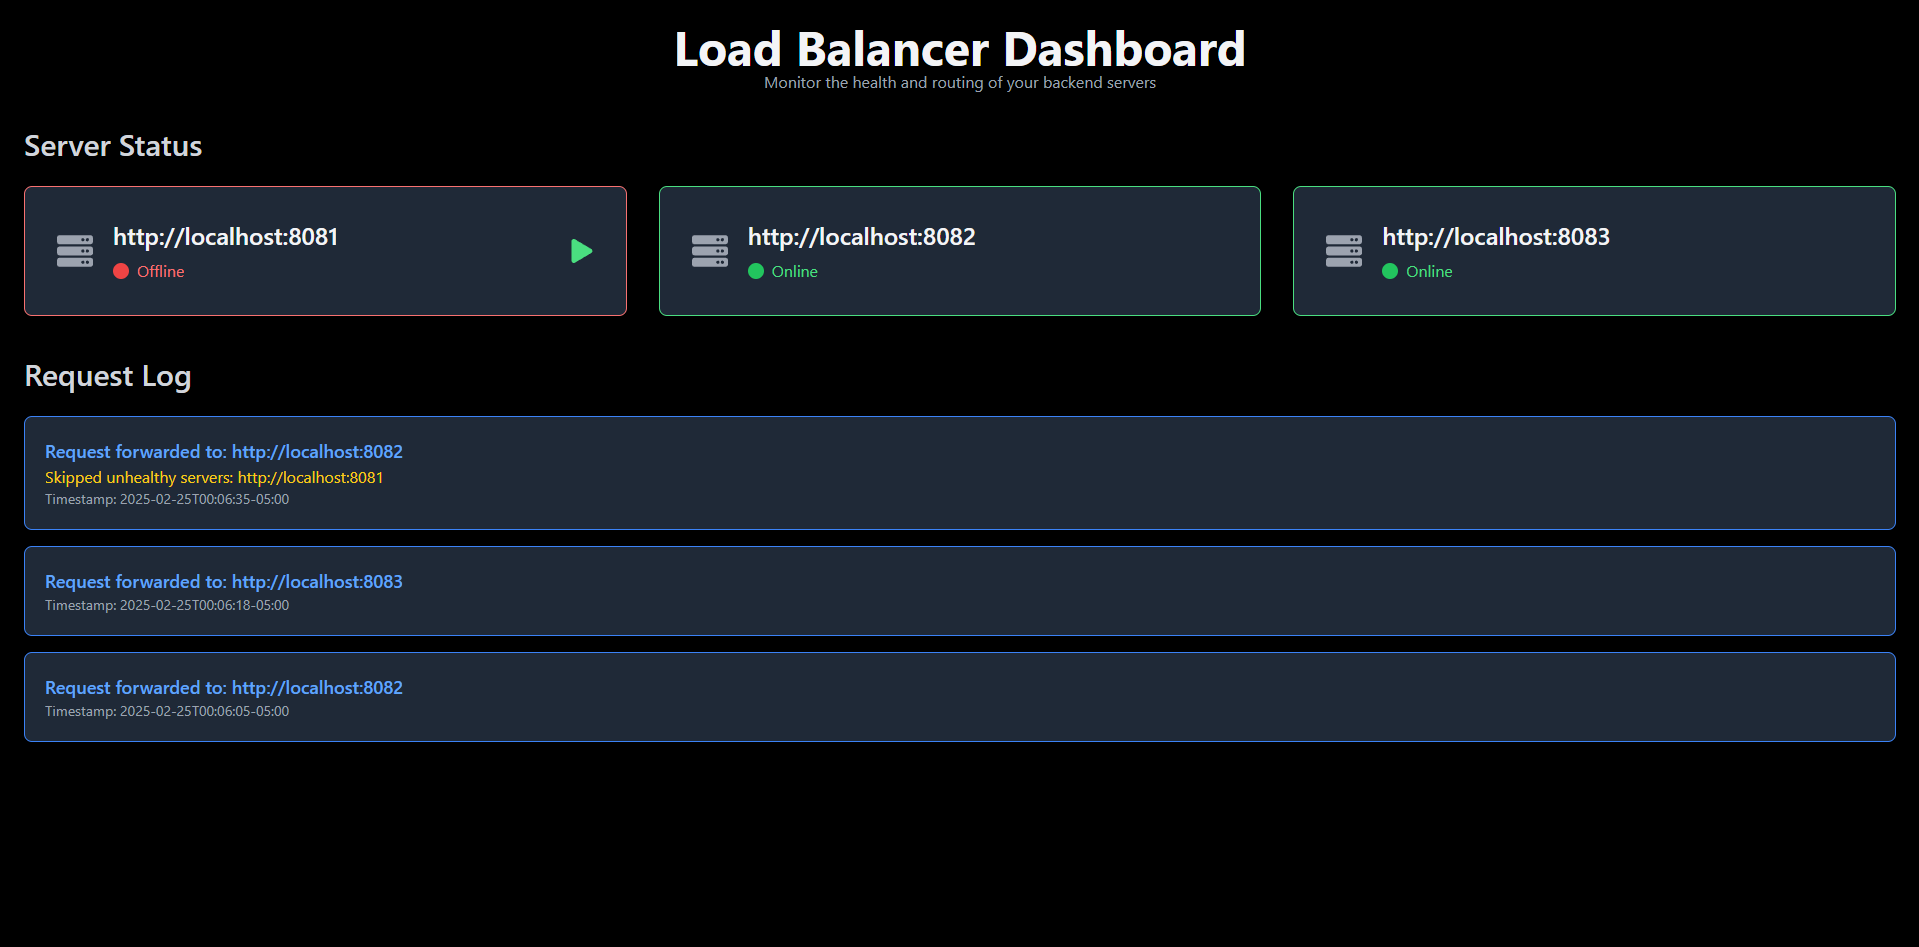Click Online label under localhost:8082
Image resolution: width=1919 pixels, height=947 pixels.
click(x=795, y=271)
